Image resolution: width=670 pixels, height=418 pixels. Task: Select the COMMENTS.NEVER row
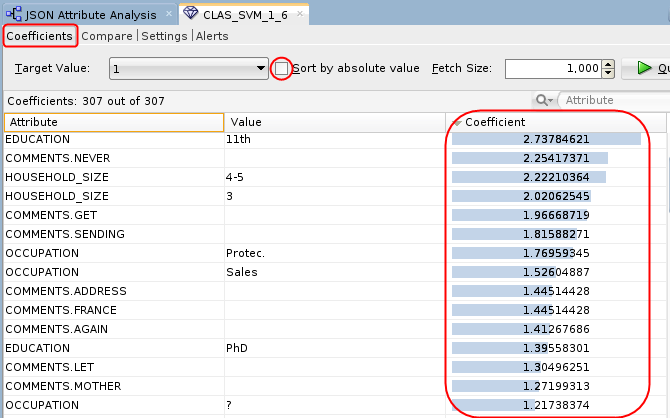pos(335,158)
